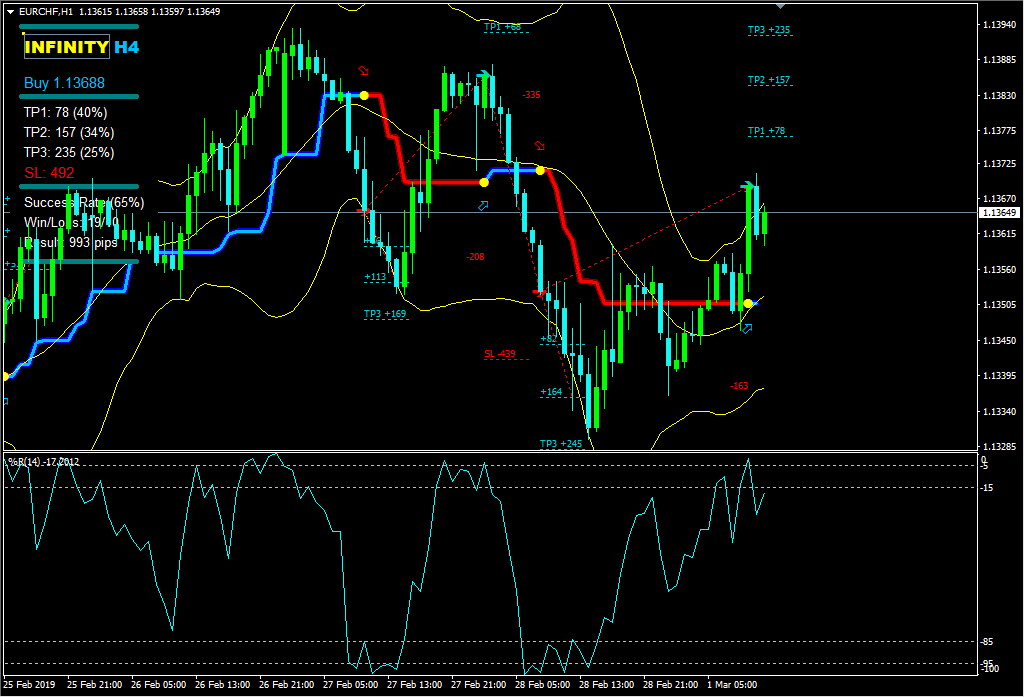Click the red '-208' loss label

pos(475,257)
